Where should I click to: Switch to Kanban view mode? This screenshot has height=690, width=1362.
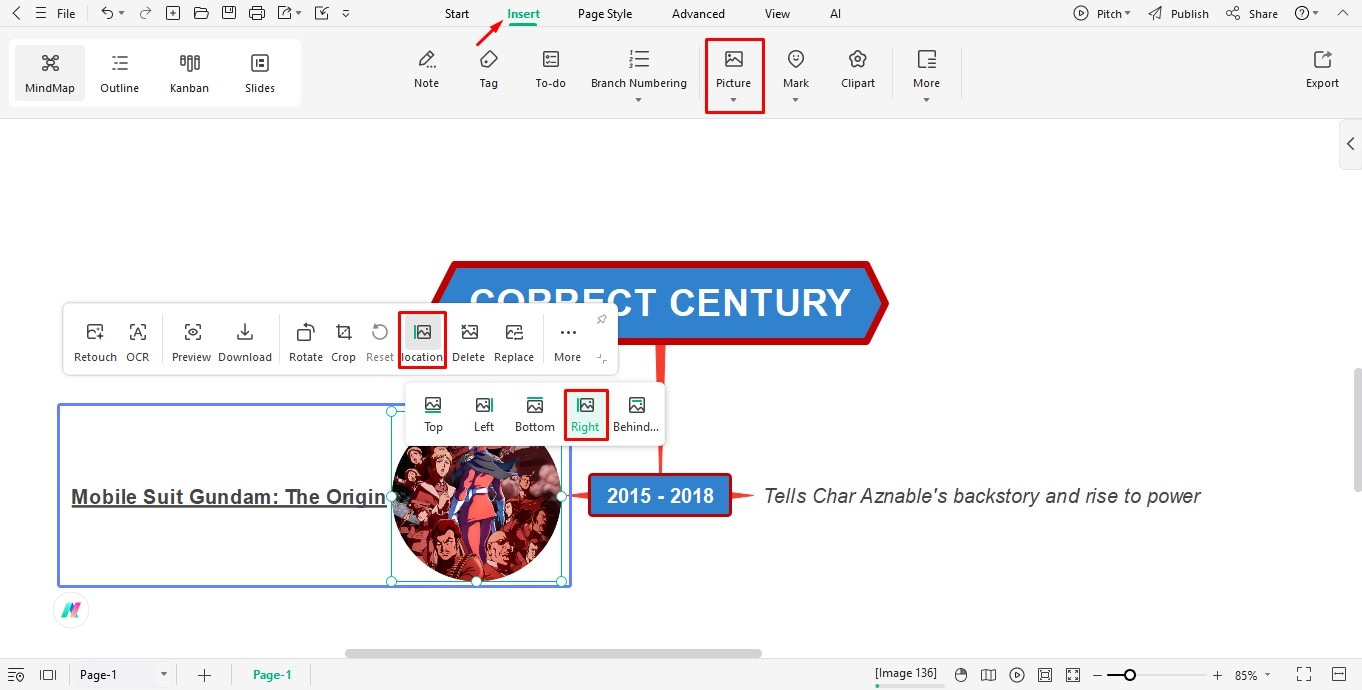[x=189, y=74]
